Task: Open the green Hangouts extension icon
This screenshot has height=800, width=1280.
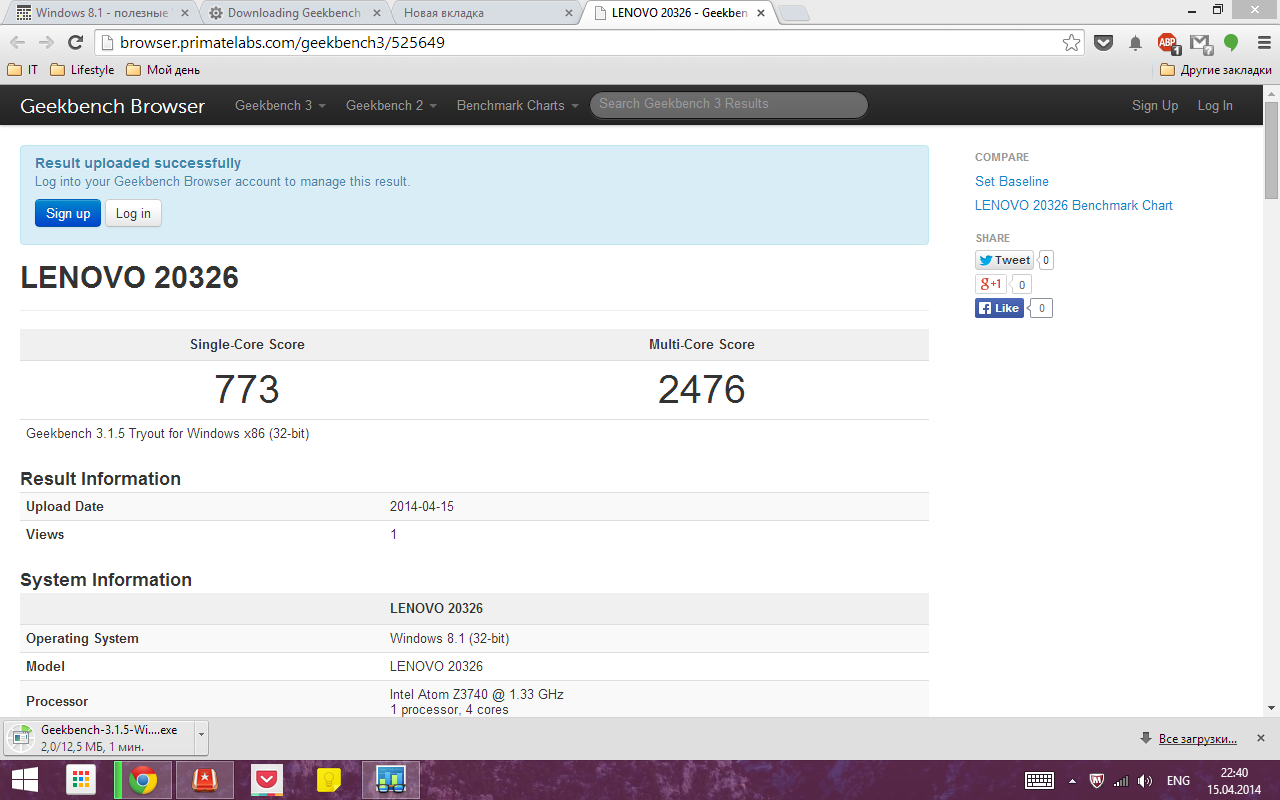Action: pyautogui.click(x=1231, y=42)
